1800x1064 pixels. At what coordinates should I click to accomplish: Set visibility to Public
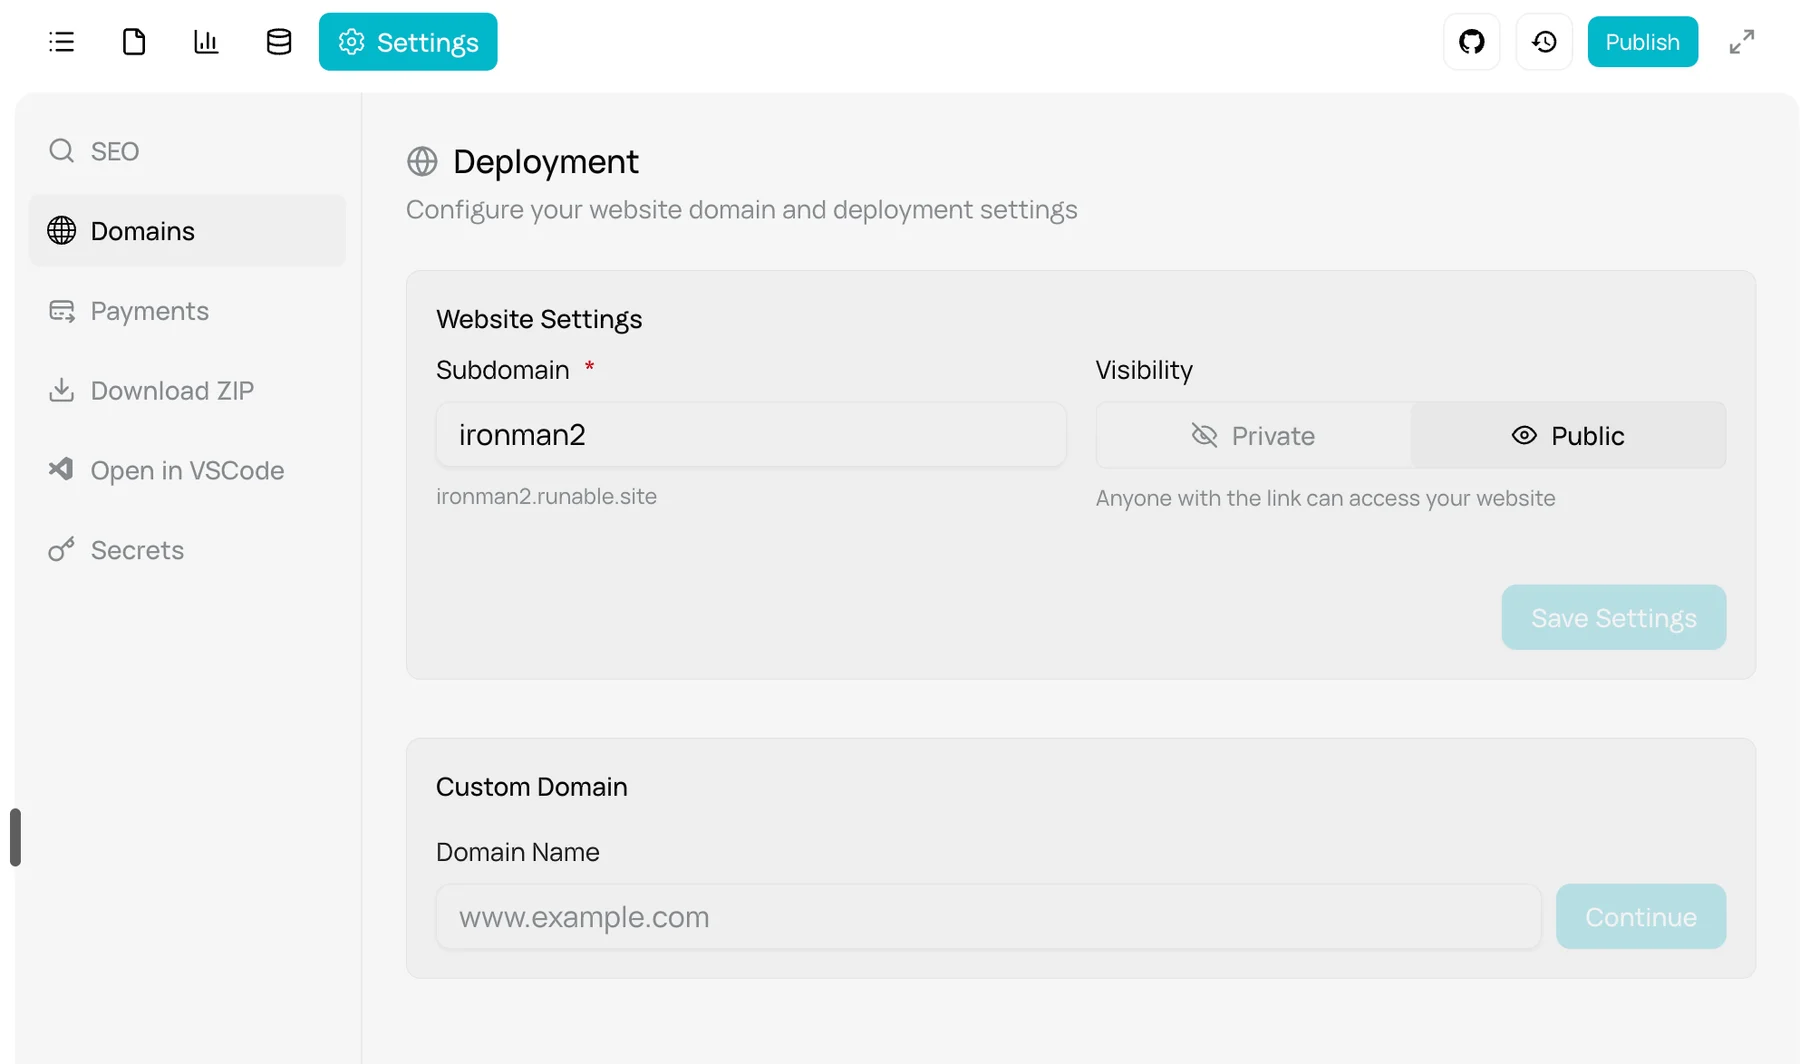pyautogui.click(x=1568, y=436)
